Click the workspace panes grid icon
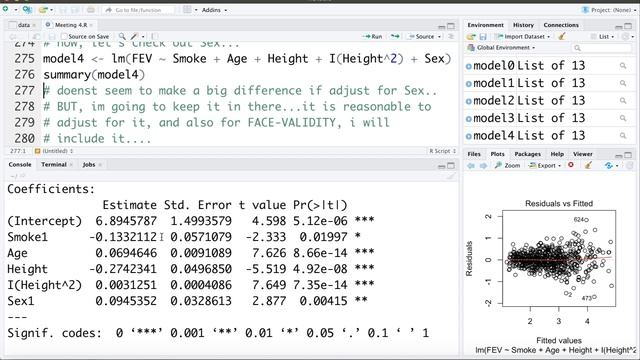Viewport: 640px width, 360px height. click(187, 9)
